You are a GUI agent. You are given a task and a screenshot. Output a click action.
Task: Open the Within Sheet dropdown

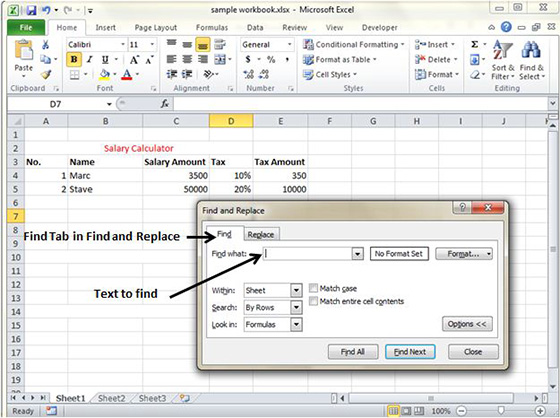pos(296,290)
